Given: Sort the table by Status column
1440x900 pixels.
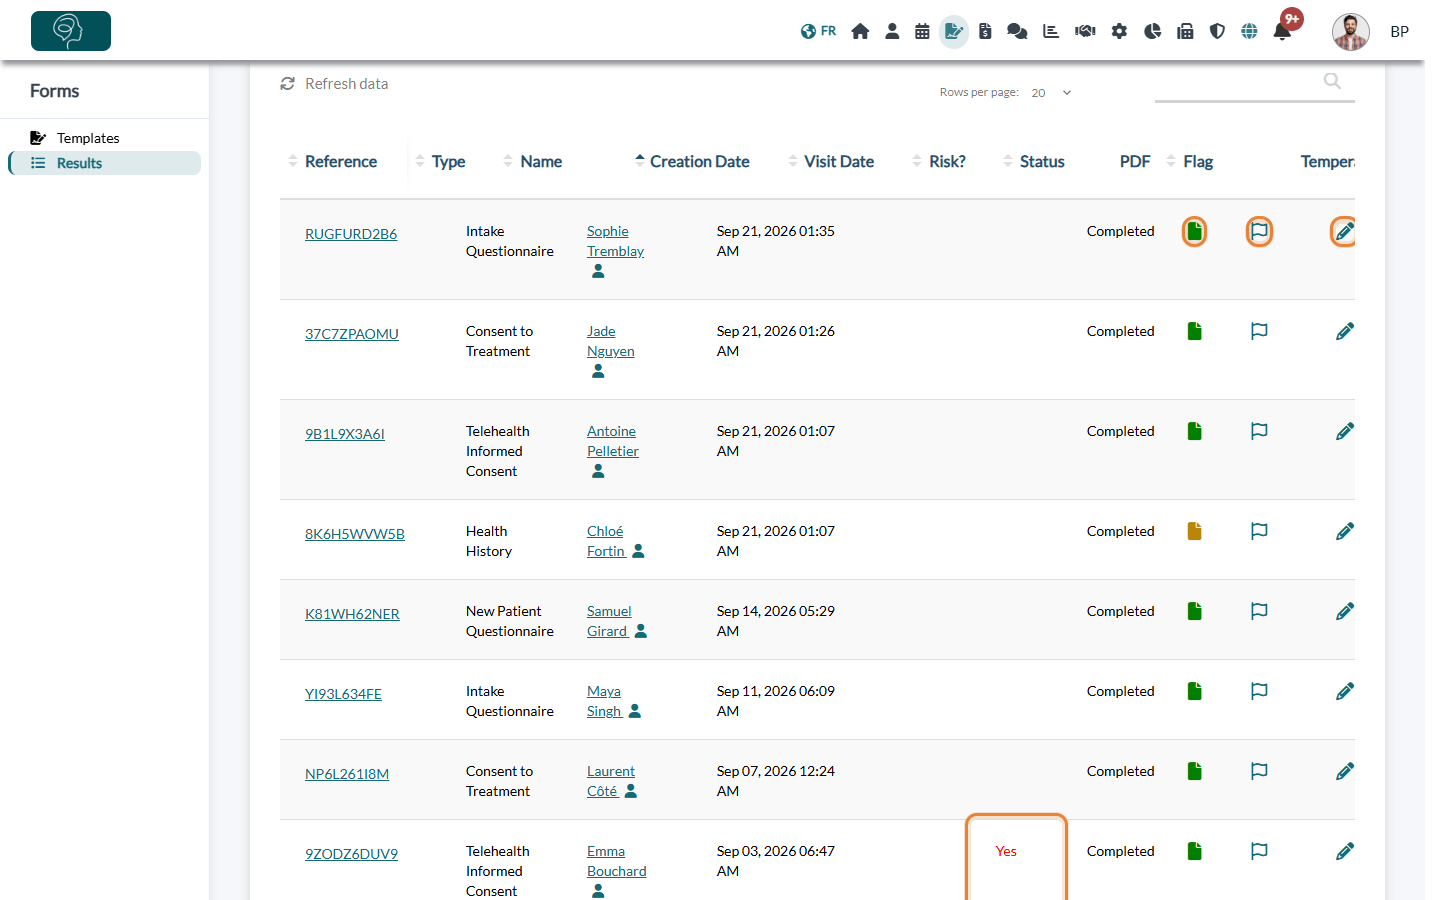Looking at the screenshot, I should click(1034, 161).
